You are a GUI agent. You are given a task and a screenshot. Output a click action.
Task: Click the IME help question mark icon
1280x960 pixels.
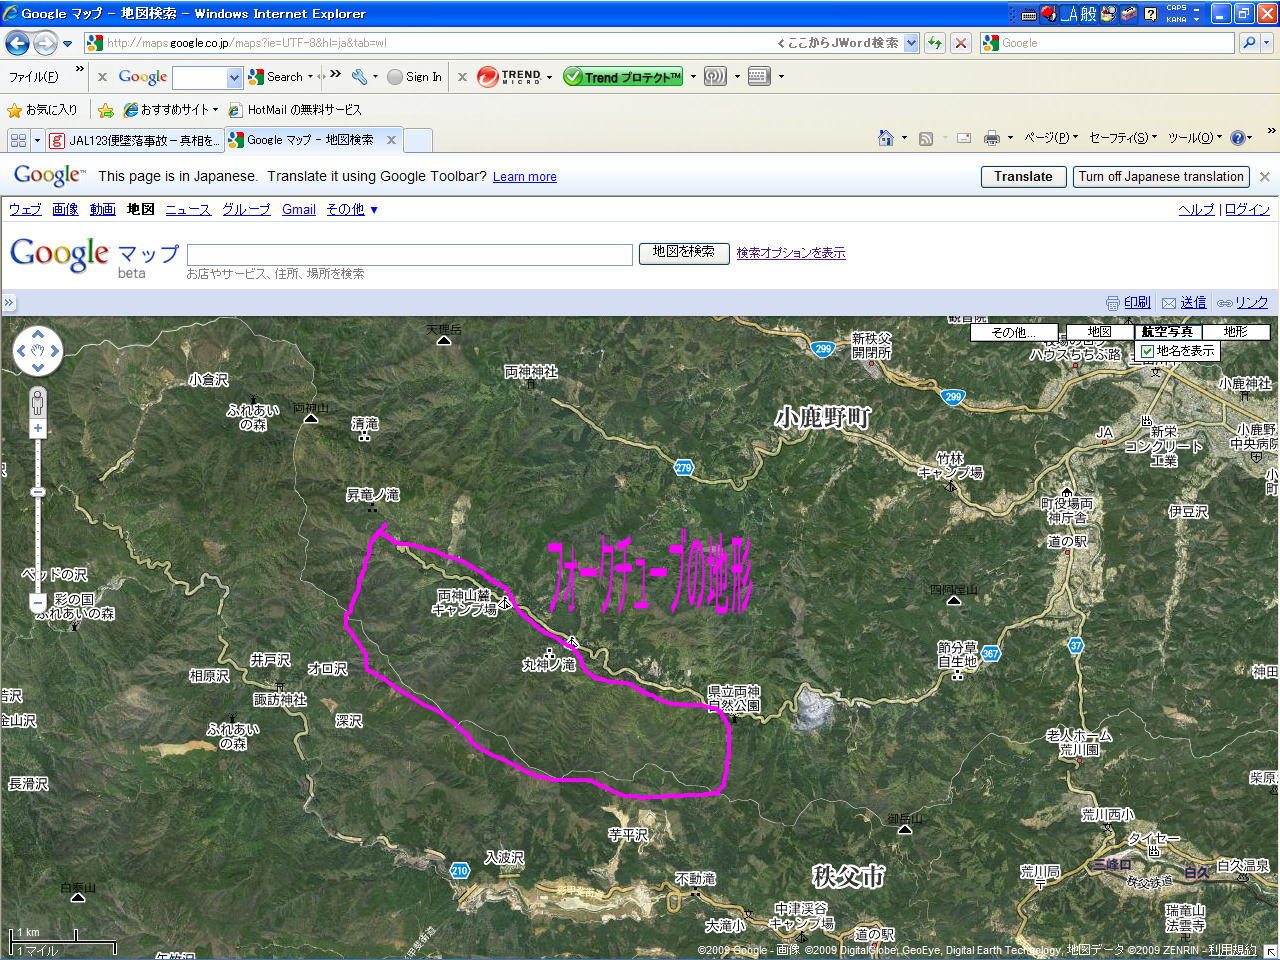tap(1151, 13)
